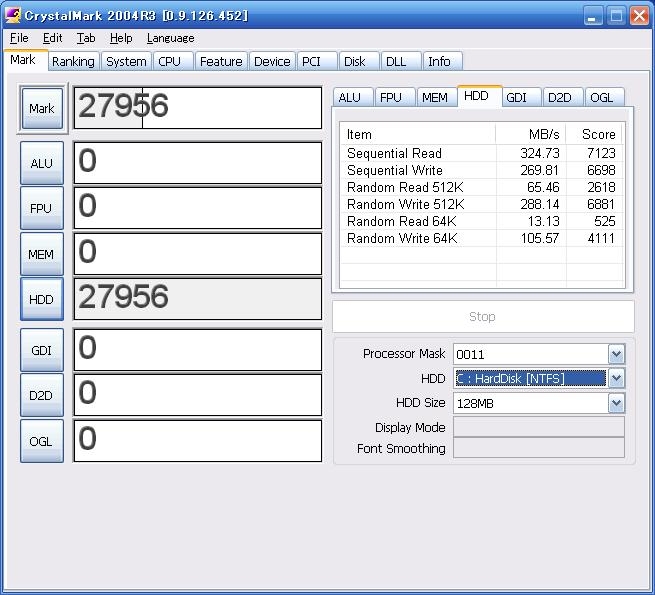Show the HDD results sub-tab
The image size is (655, 595).
click(x=479, y=96)
